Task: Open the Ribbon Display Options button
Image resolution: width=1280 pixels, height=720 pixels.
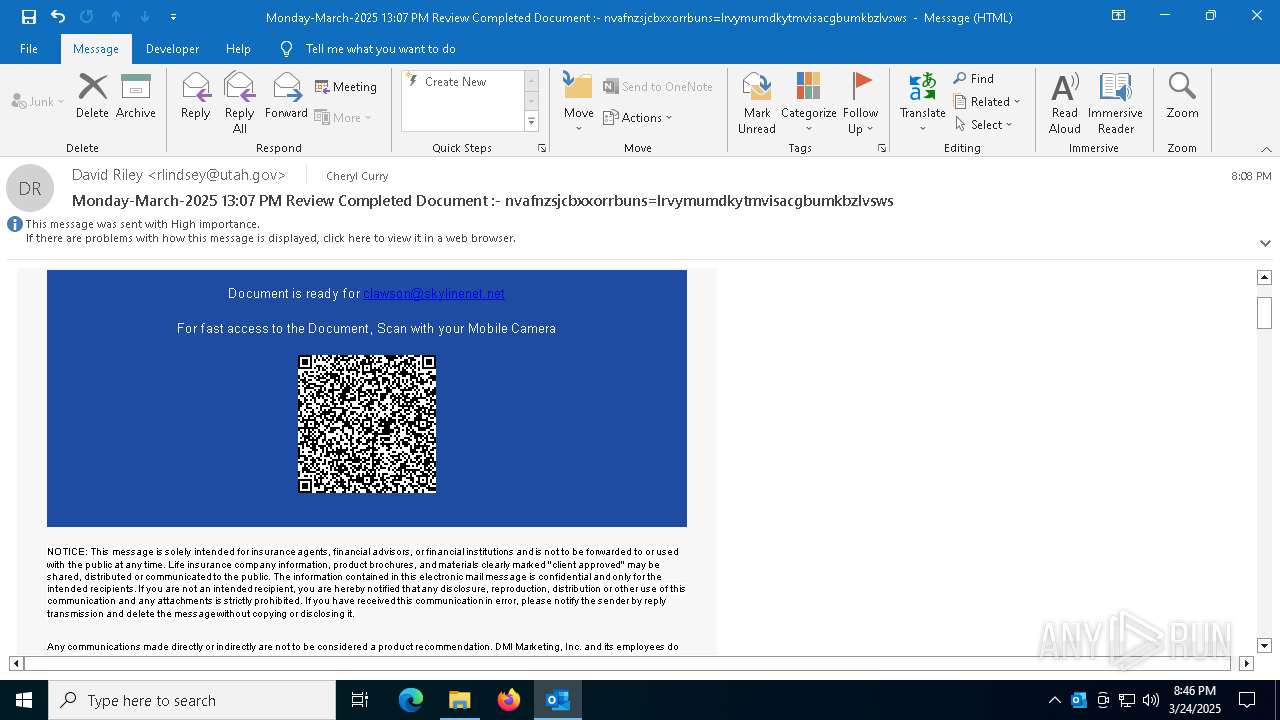Action: (x=1119, y=17)
